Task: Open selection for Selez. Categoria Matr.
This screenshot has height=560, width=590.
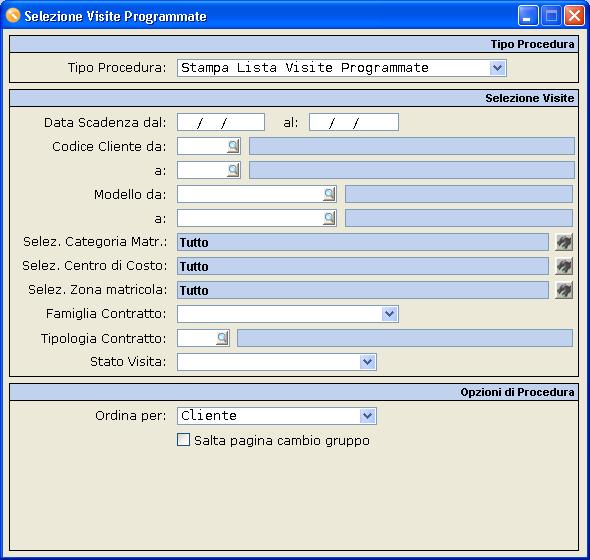Action: (564, 242)
